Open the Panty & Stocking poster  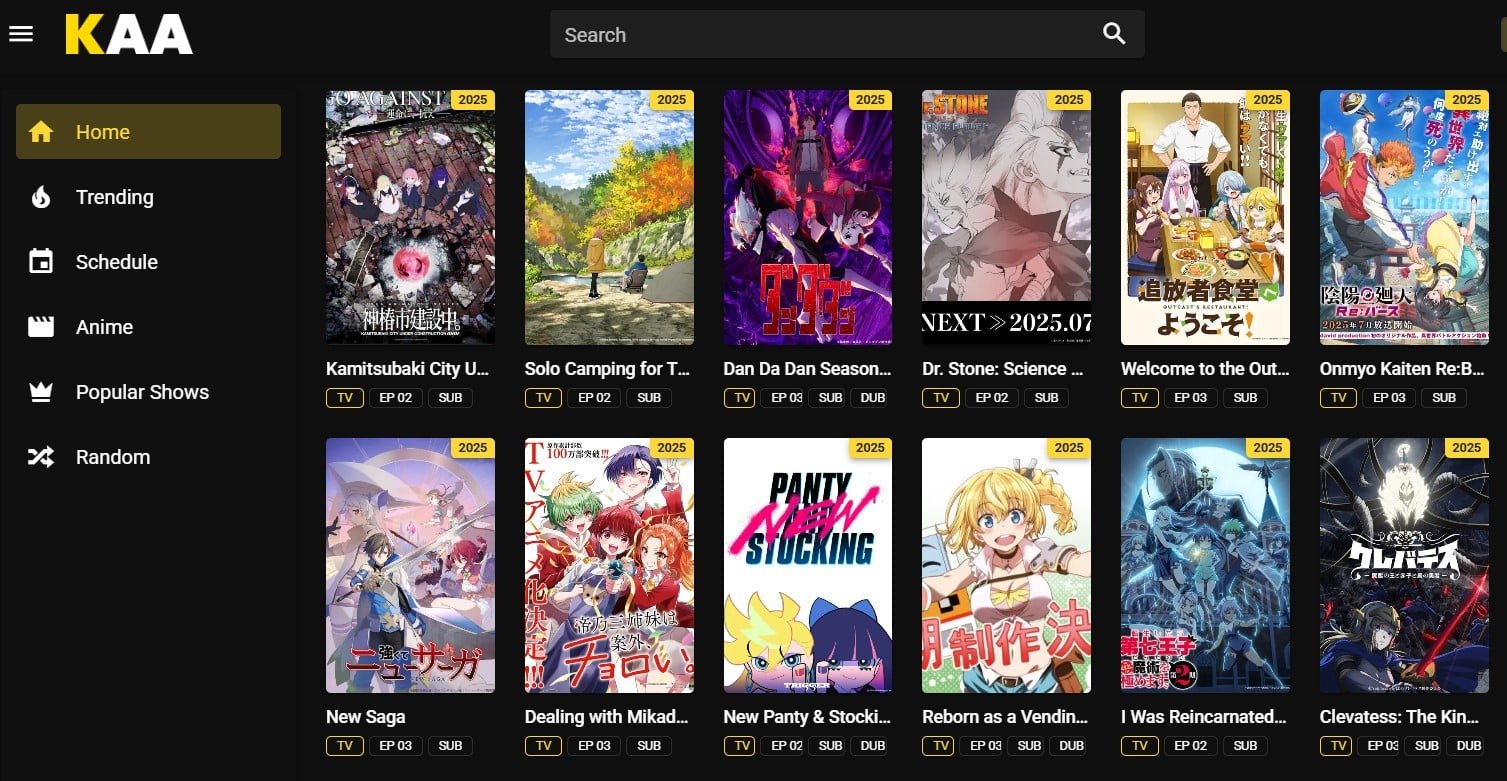tap(808, 565)
